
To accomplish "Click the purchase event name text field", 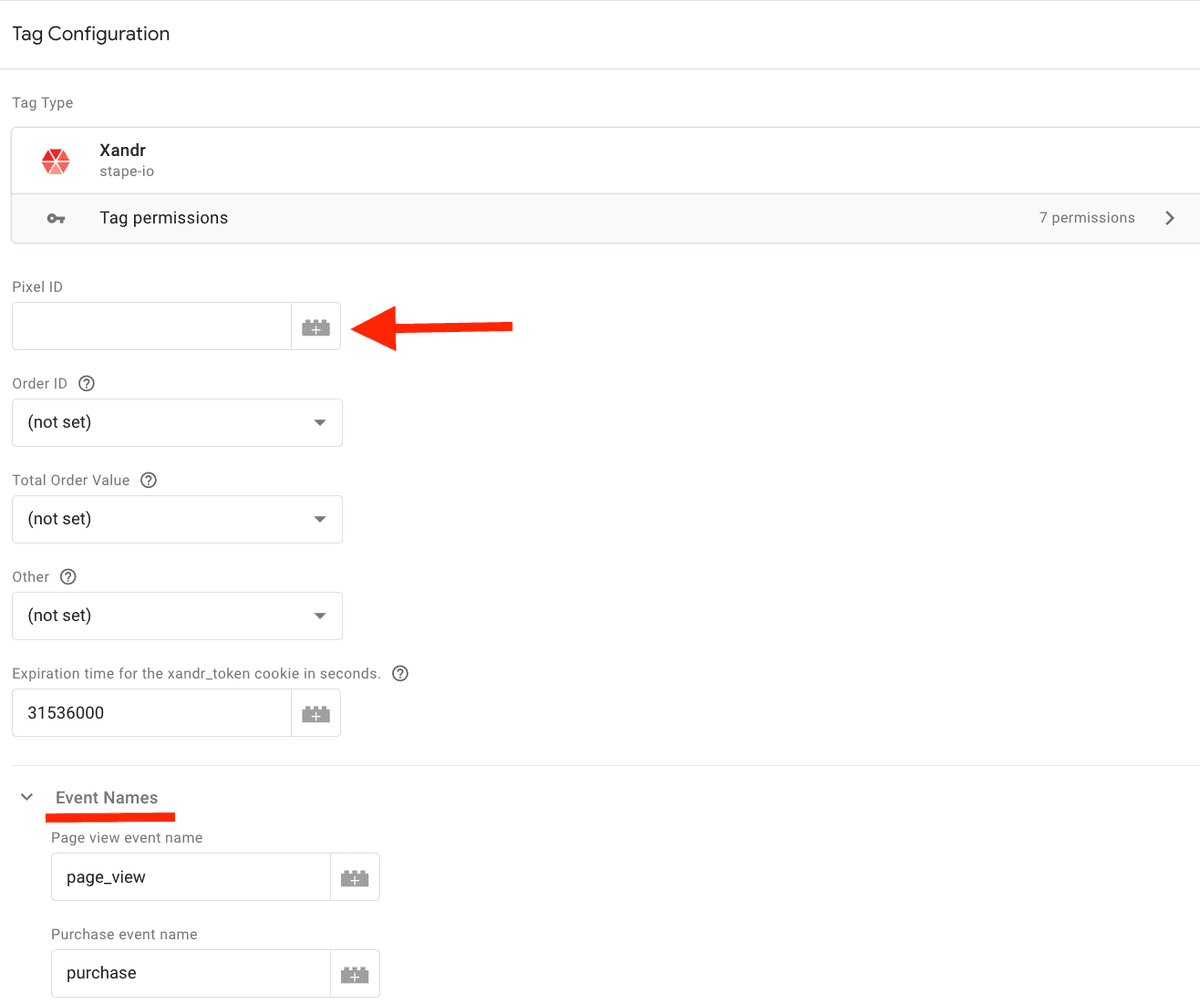I will (x=190, y=973).
